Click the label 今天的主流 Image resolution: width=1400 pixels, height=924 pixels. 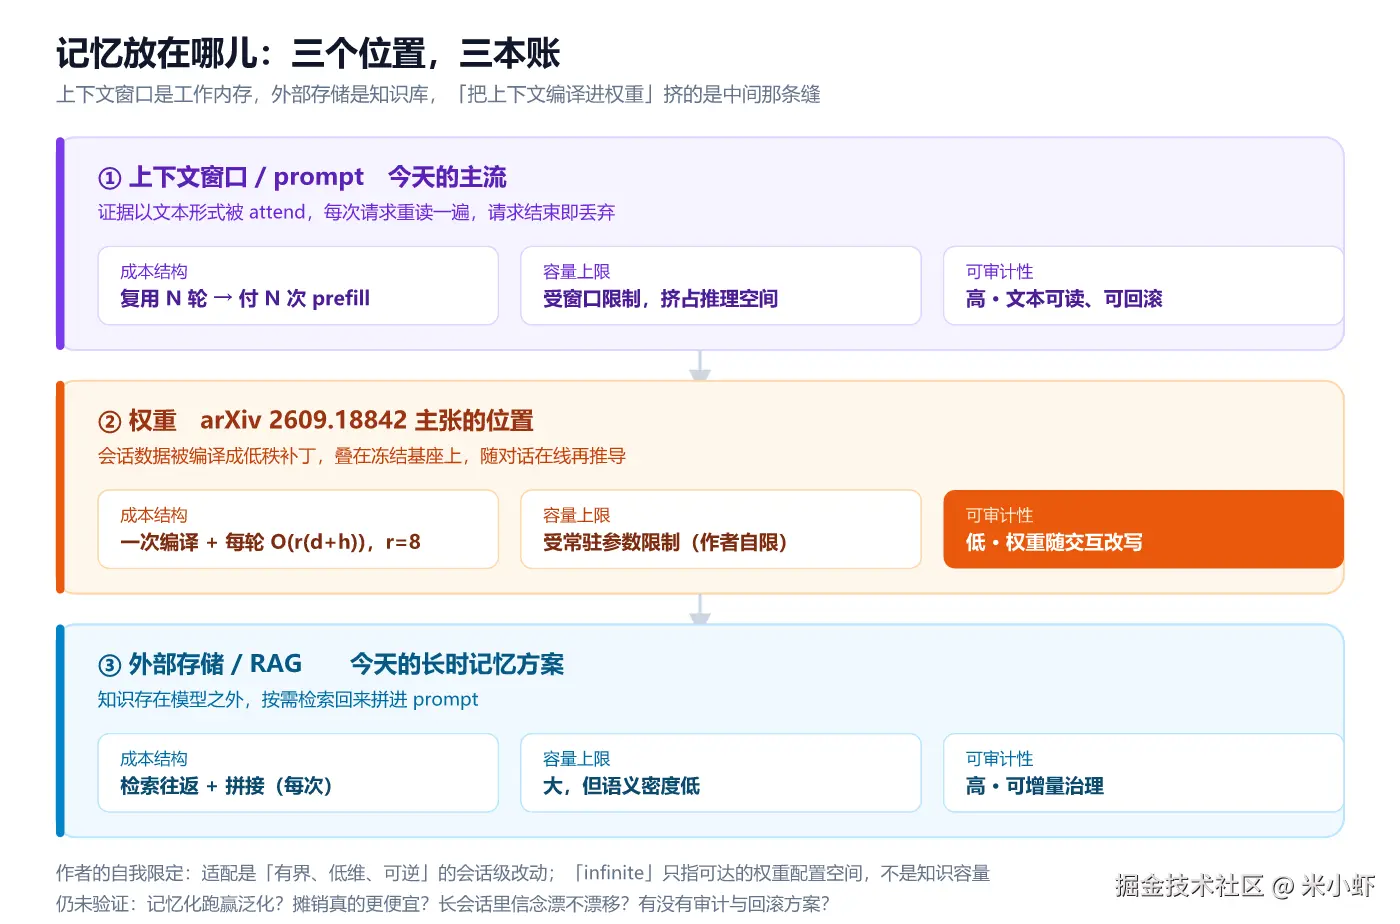(447, 177)
